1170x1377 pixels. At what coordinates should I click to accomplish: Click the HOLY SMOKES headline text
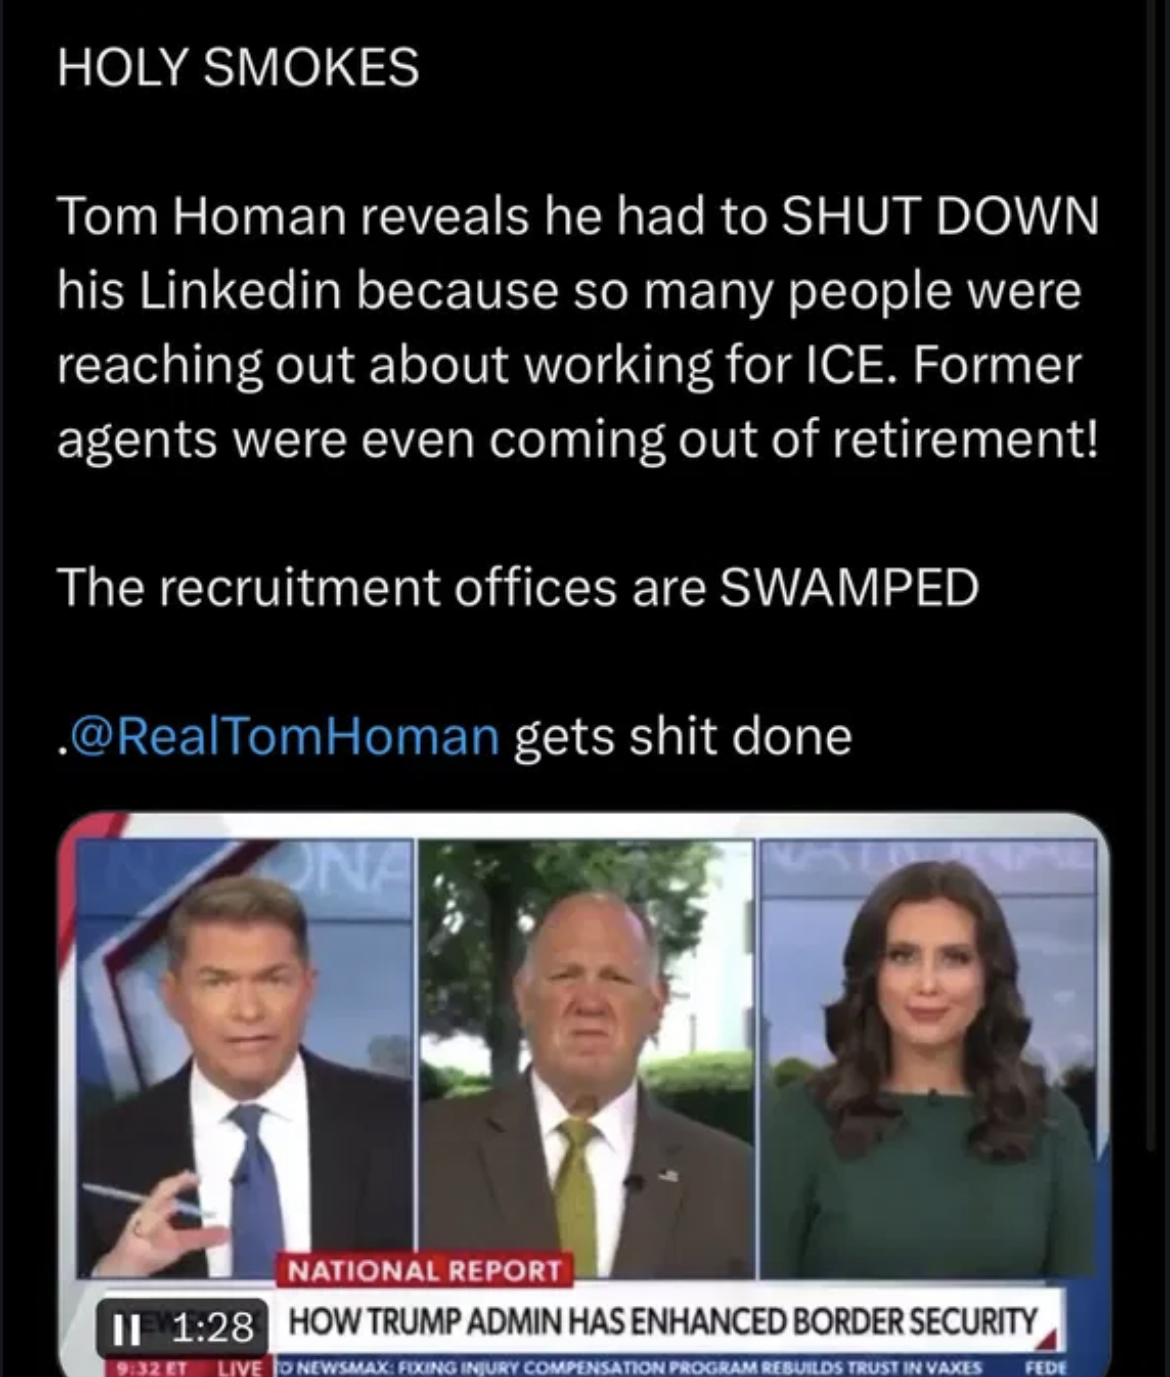(238, 68)
